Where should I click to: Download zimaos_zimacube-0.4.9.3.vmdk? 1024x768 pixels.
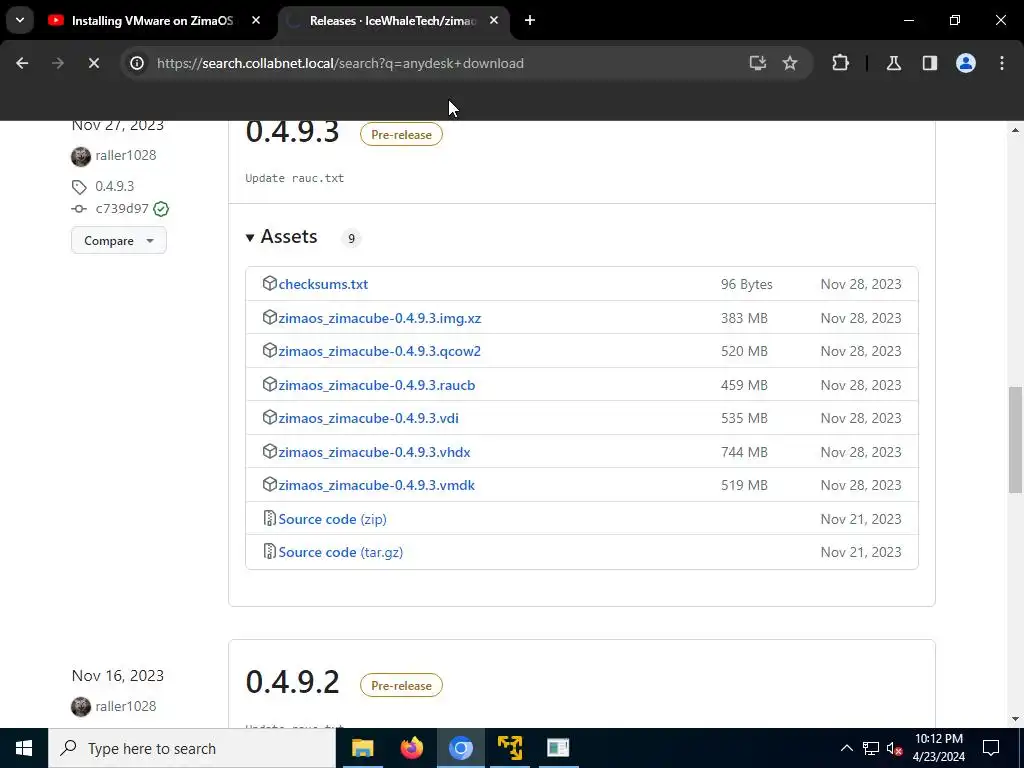(x=377, y=485)
